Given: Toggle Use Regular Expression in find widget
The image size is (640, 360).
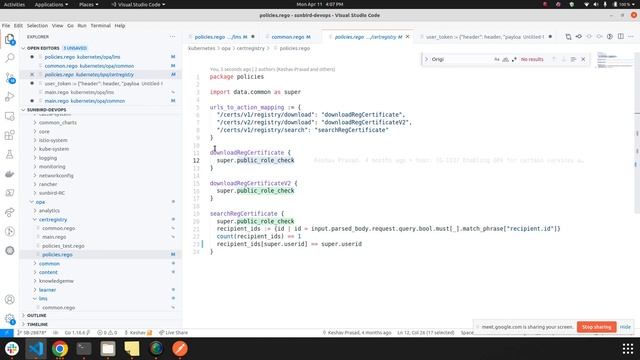Looking at the screenshot, I should coord(514,59).
